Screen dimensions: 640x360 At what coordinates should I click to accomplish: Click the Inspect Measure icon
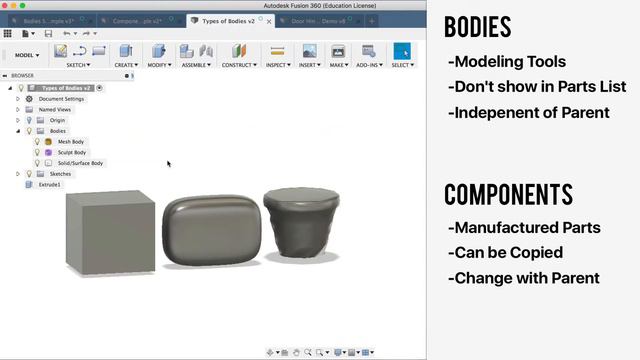point(277,51)
